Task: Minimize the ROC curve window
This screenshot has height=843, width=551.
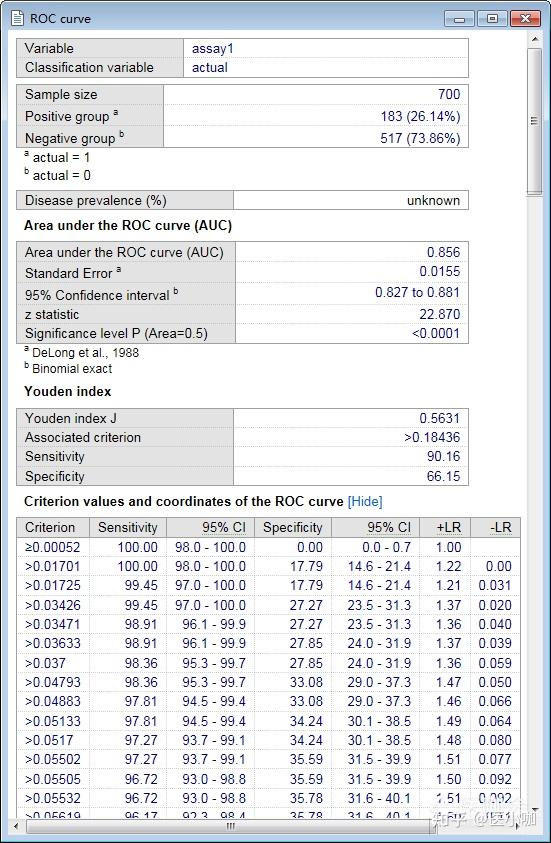Action: (460, 19)
